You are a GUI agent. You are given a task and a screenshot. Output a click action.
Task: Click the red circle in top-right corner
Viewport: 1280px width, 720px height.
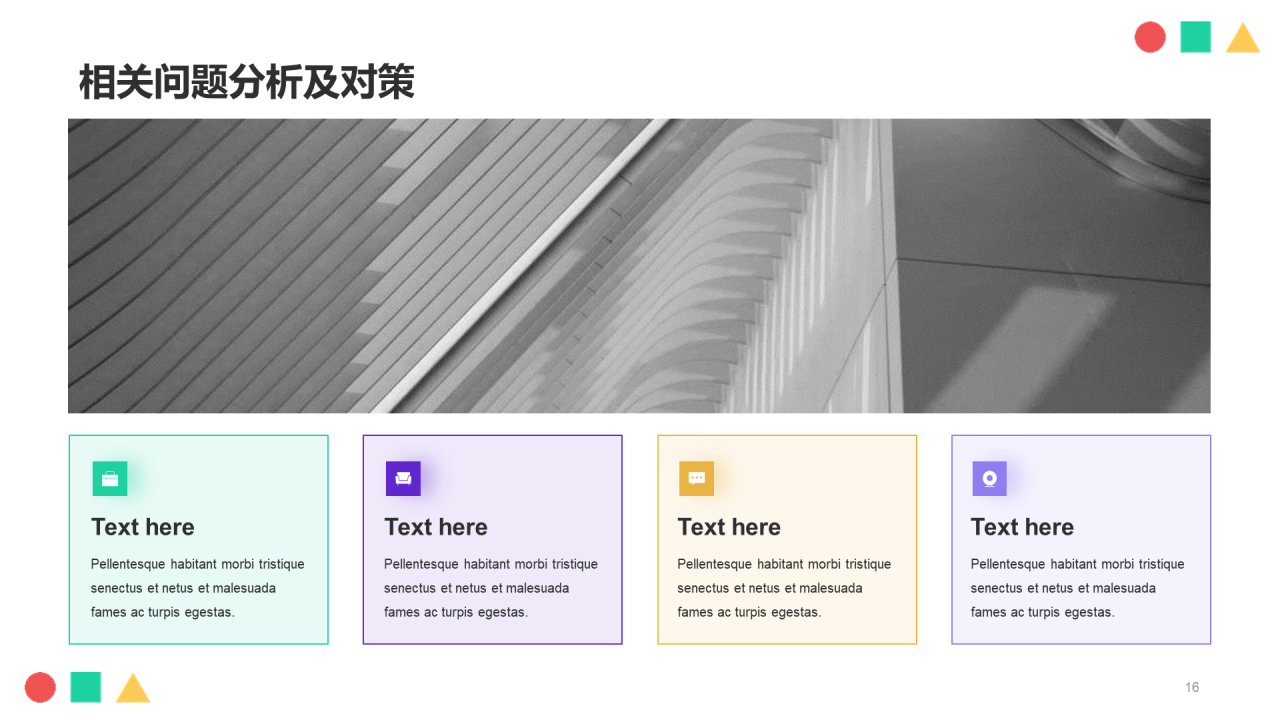coord(1150,37)
